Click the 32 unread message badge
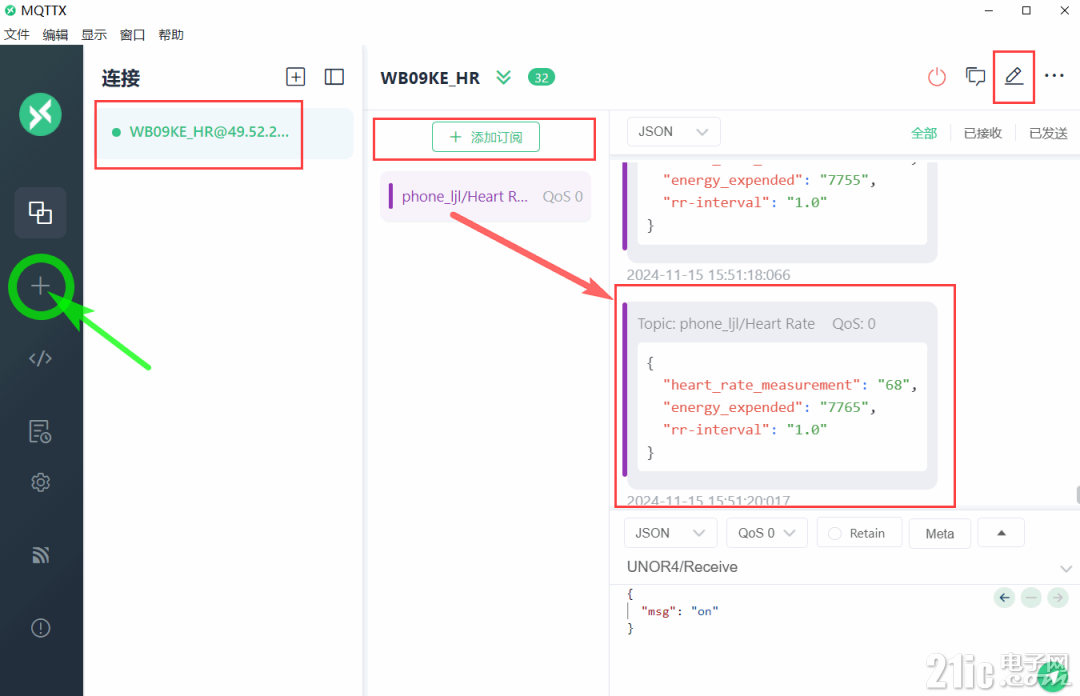 pyautogui.click(x=541, y=77)
